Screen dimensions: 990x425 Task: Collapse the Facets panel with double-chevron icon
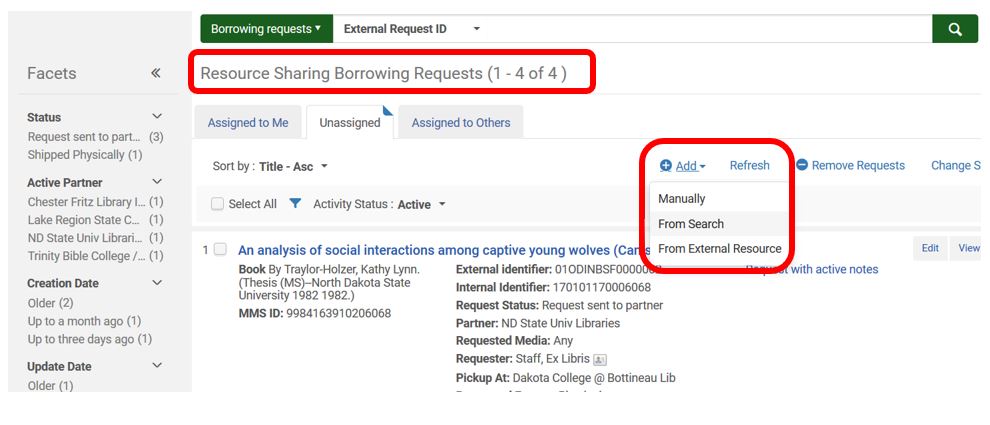pyautogui.click(x=156, y=73)
